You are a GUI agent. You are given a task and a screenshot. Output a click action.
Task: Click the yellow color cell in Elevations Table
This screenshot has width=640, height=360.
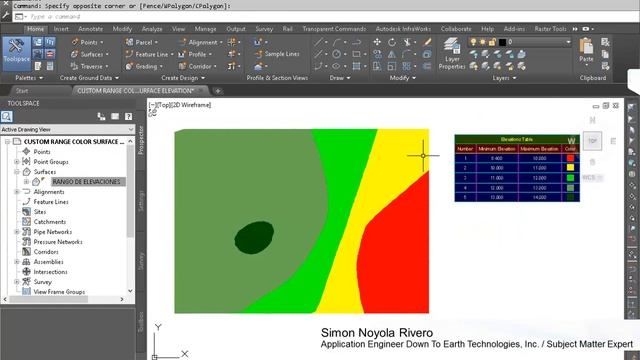pos(570,168)
